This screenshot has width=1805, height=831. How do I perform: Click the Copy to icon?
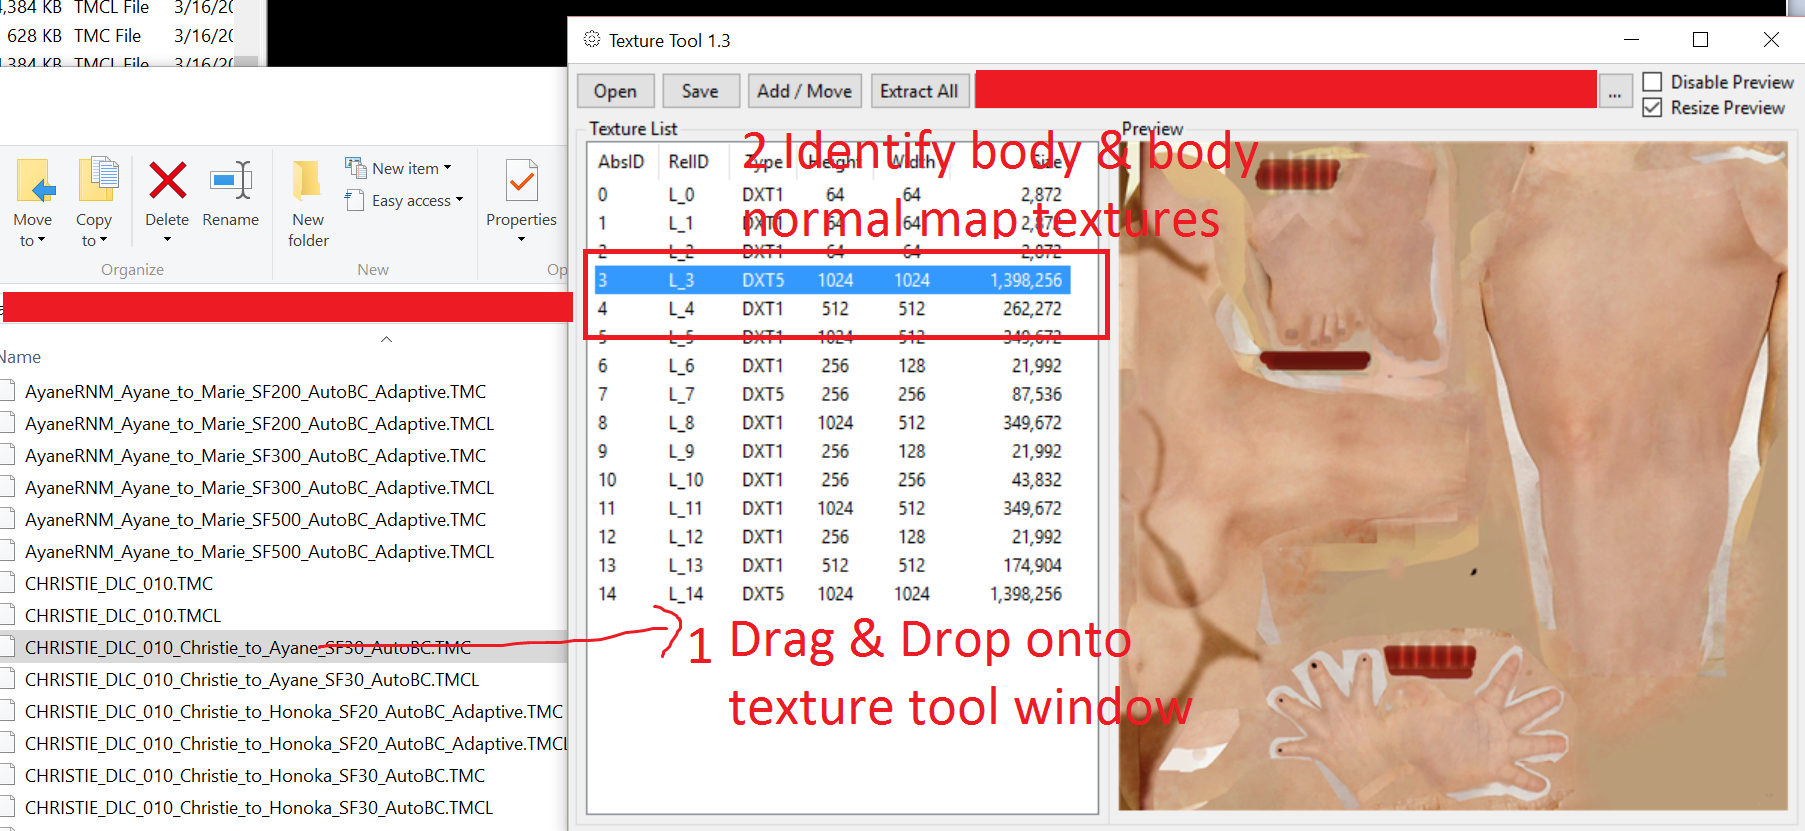97,182
